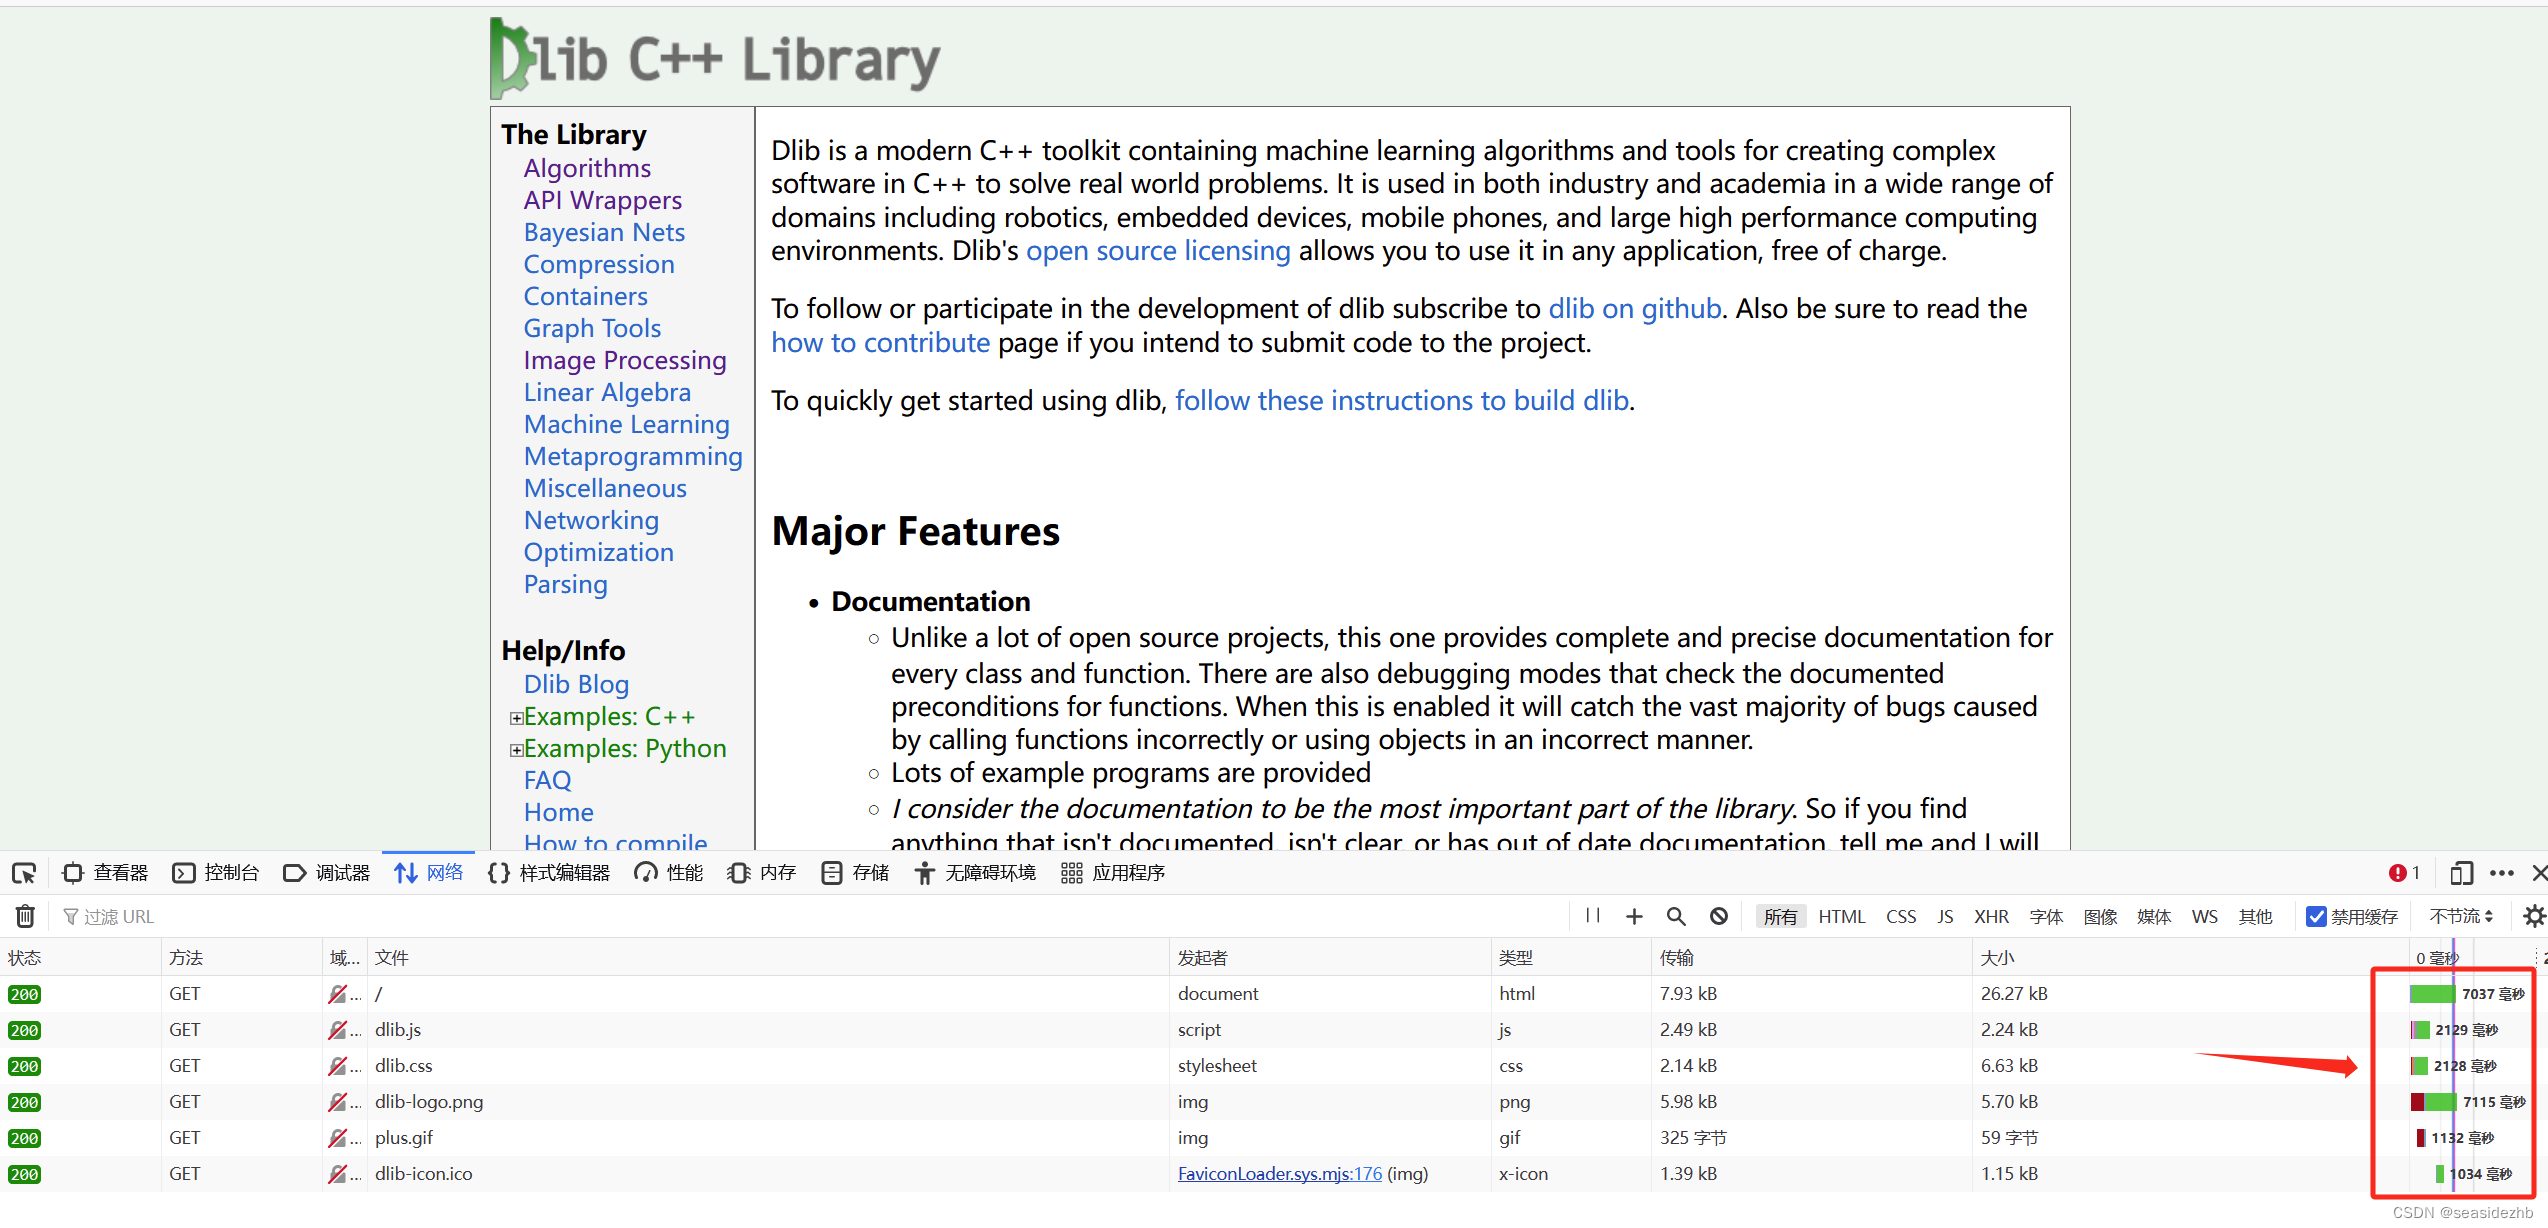Close the developer tools panel
The image size is (2548, 1228).
(x=2538, y=873)
